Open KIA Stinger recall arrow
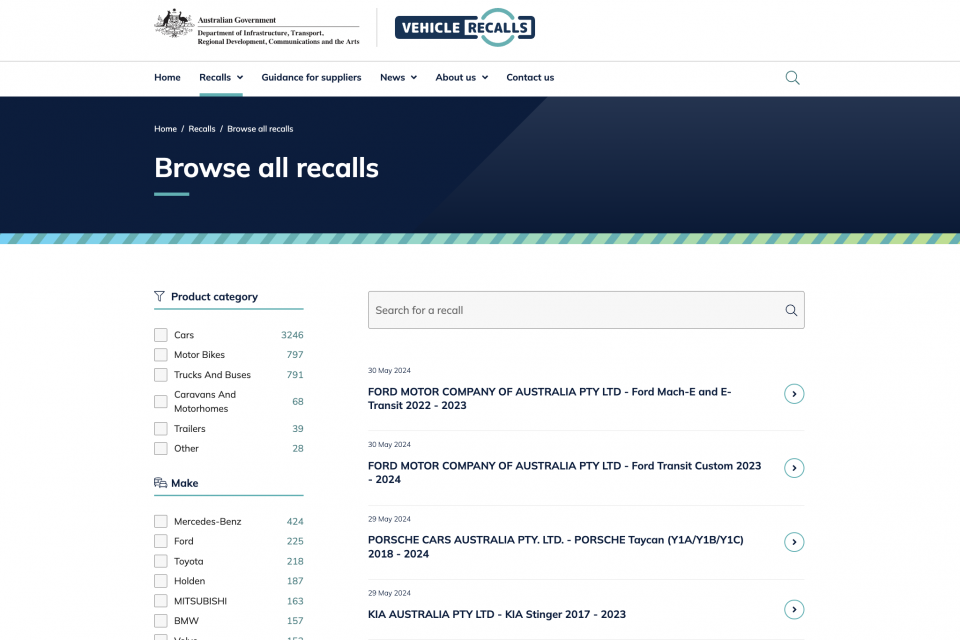The height and width of the screenshot is (640, 960). (794, 609)
